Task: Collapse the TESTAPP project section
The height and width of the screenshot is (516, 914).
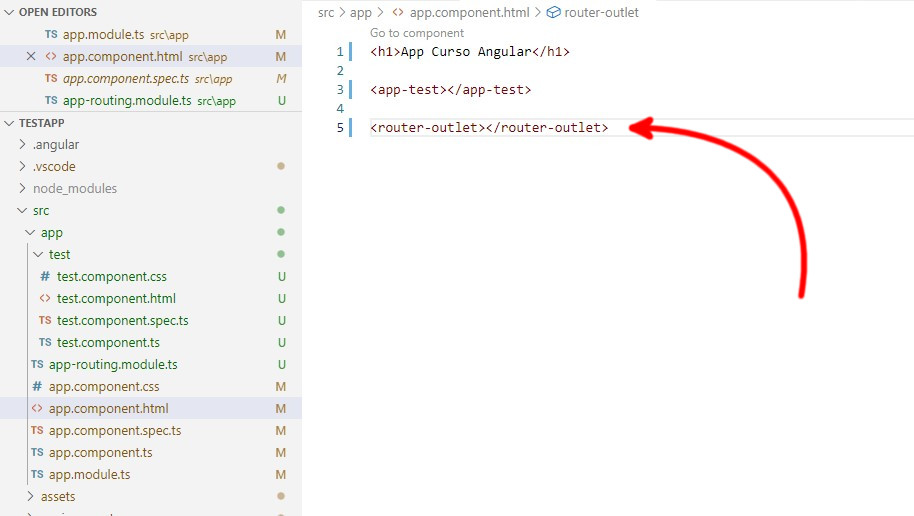Action: click(9, 123)
